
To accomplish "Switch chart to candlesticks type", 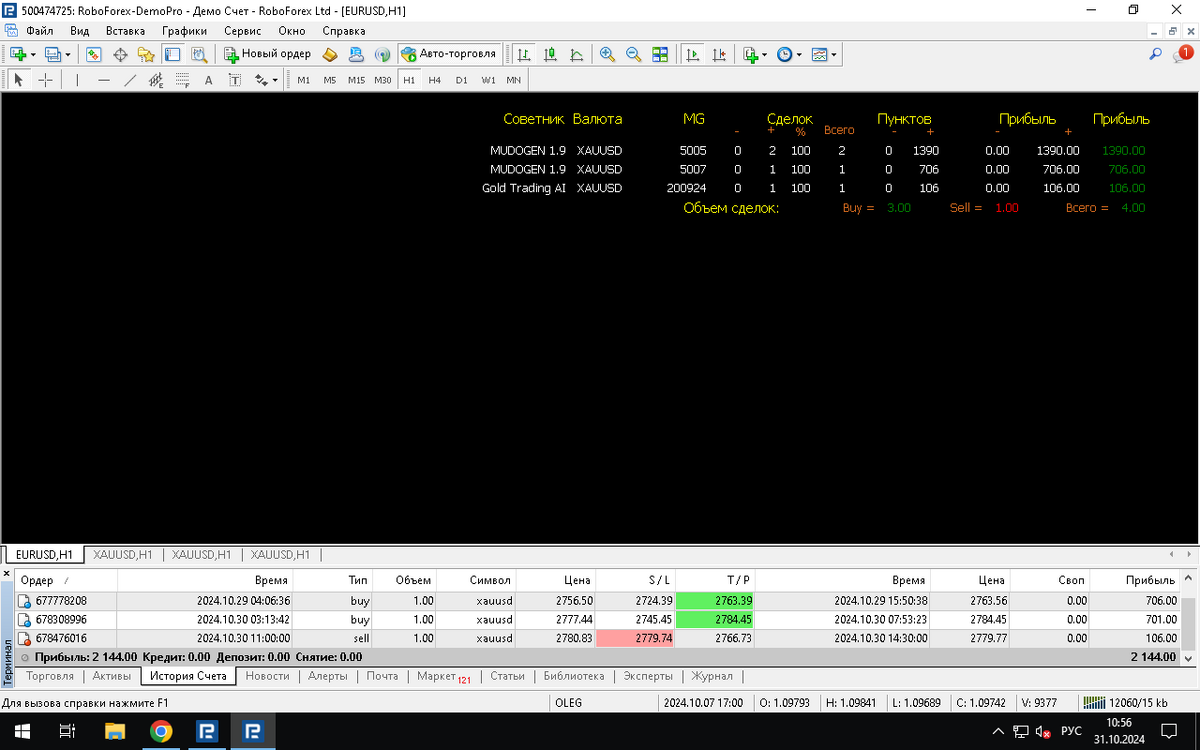I will click(550, 54).
